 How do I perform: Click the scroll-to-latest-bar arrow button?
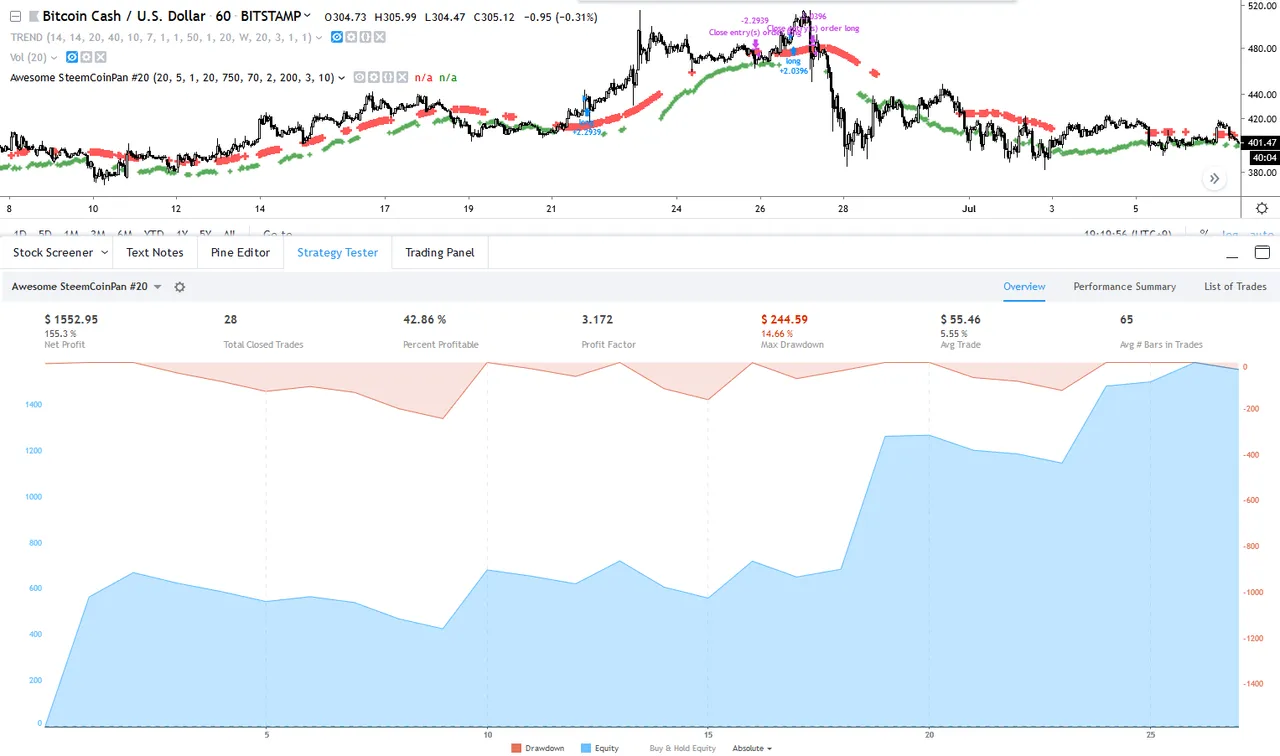pos(1214,179)
